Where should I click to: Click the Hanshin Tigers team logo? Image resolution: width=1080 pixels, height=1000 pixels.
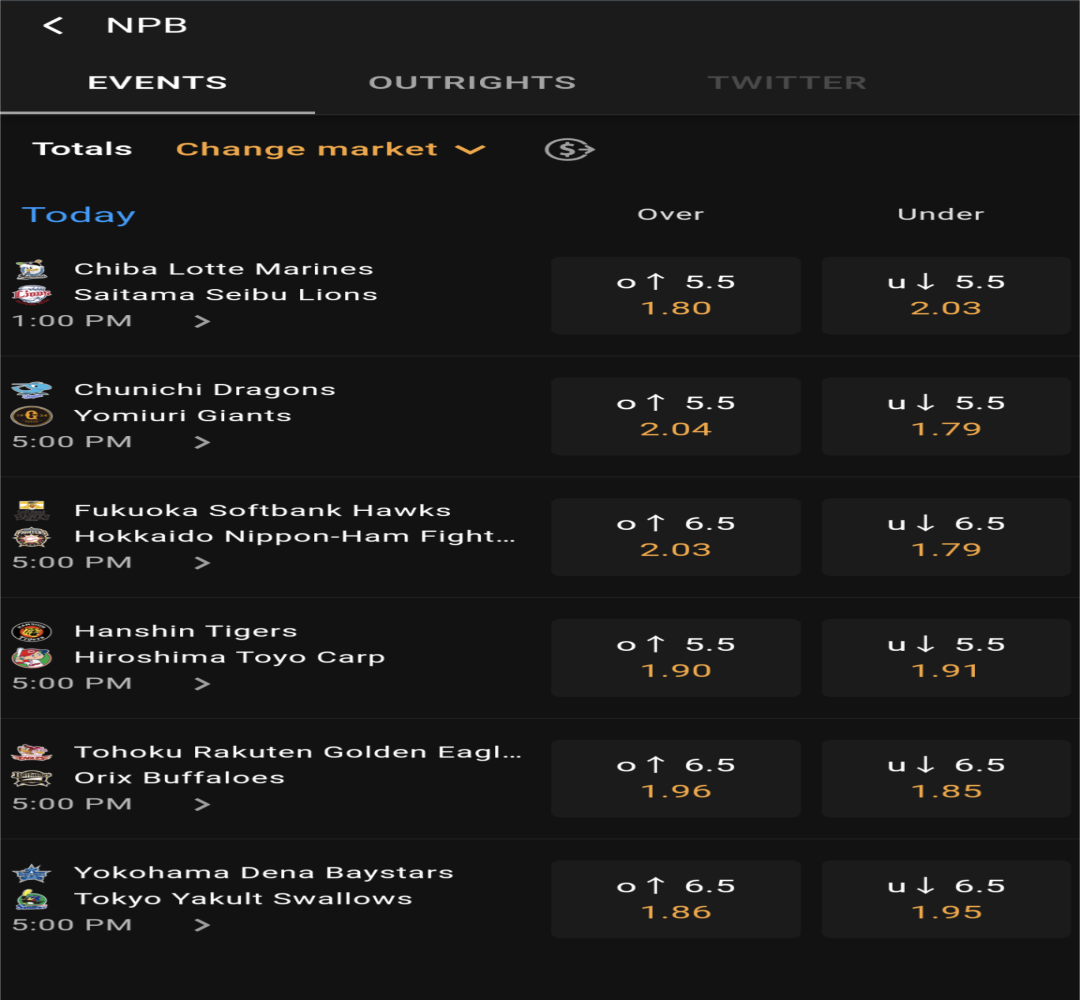point(32,632)
